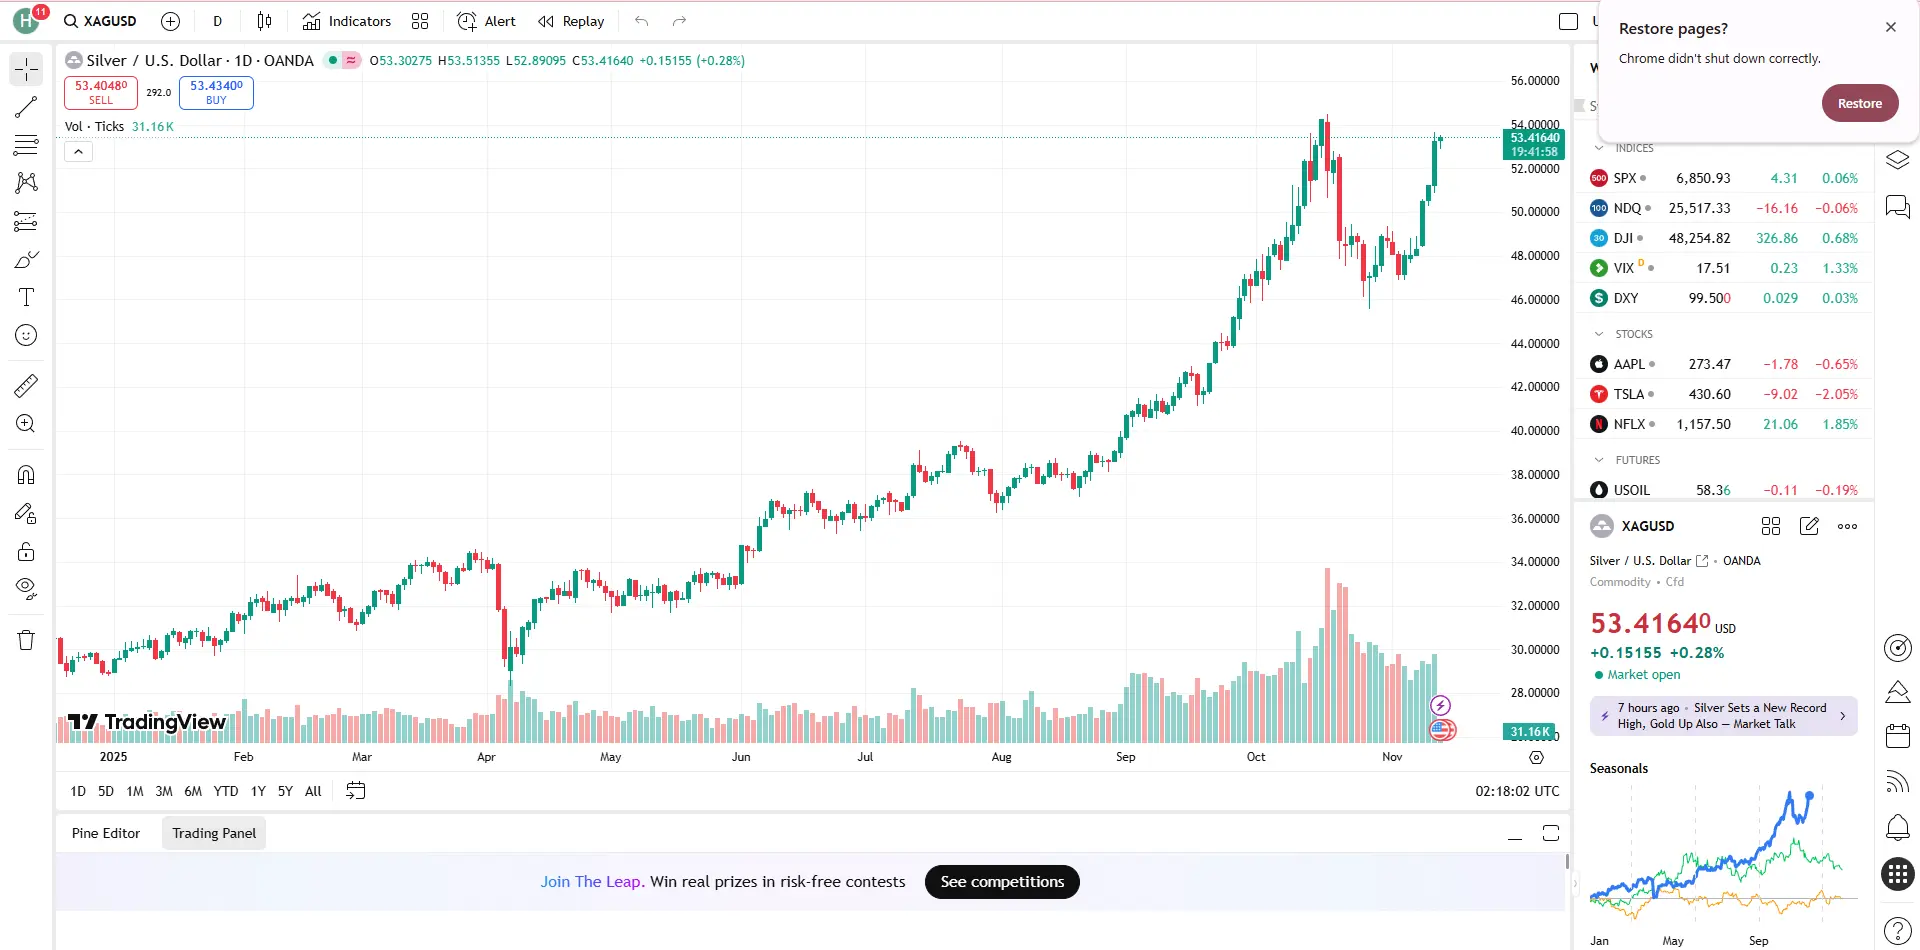Click the XAGUSD symbol search field
1920x950 pixels.
(x=101, y=21)
